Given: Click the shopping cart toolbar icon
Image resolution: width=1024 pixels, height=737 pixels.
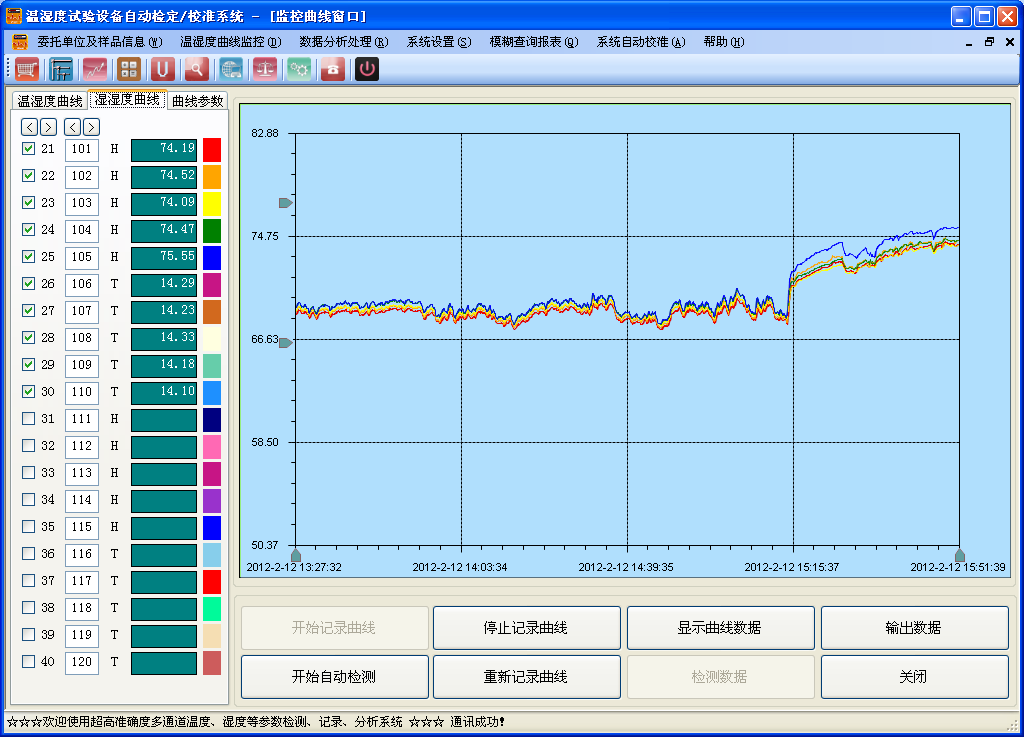Looking at the screenshot, I should (27, 69).
